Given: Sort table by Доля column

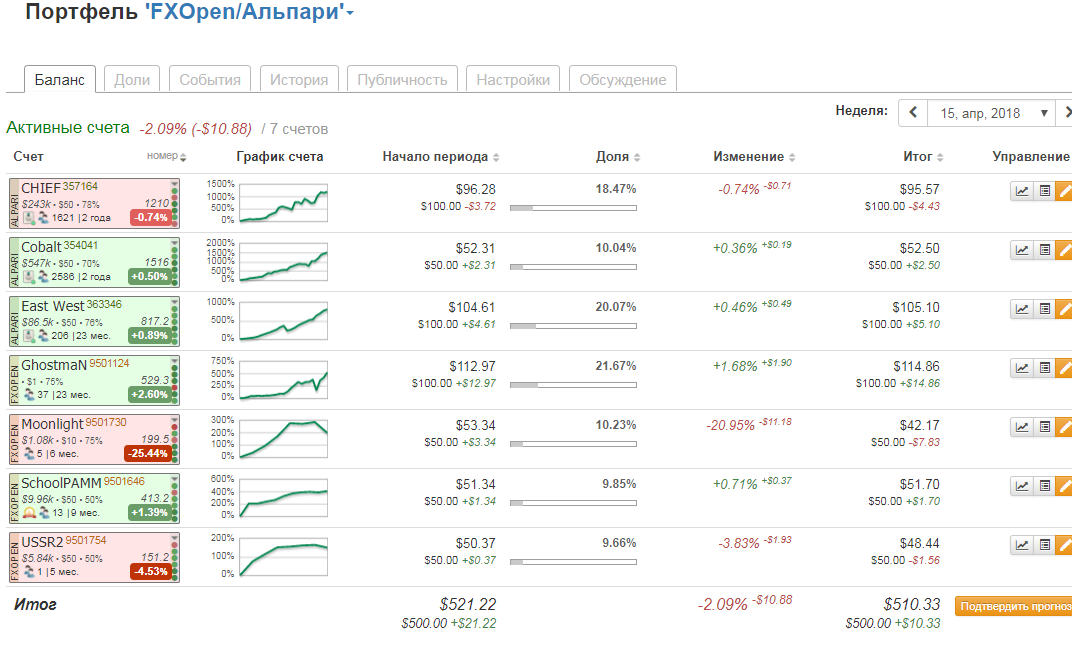Looking at the screenshot, I should (618, 157).
